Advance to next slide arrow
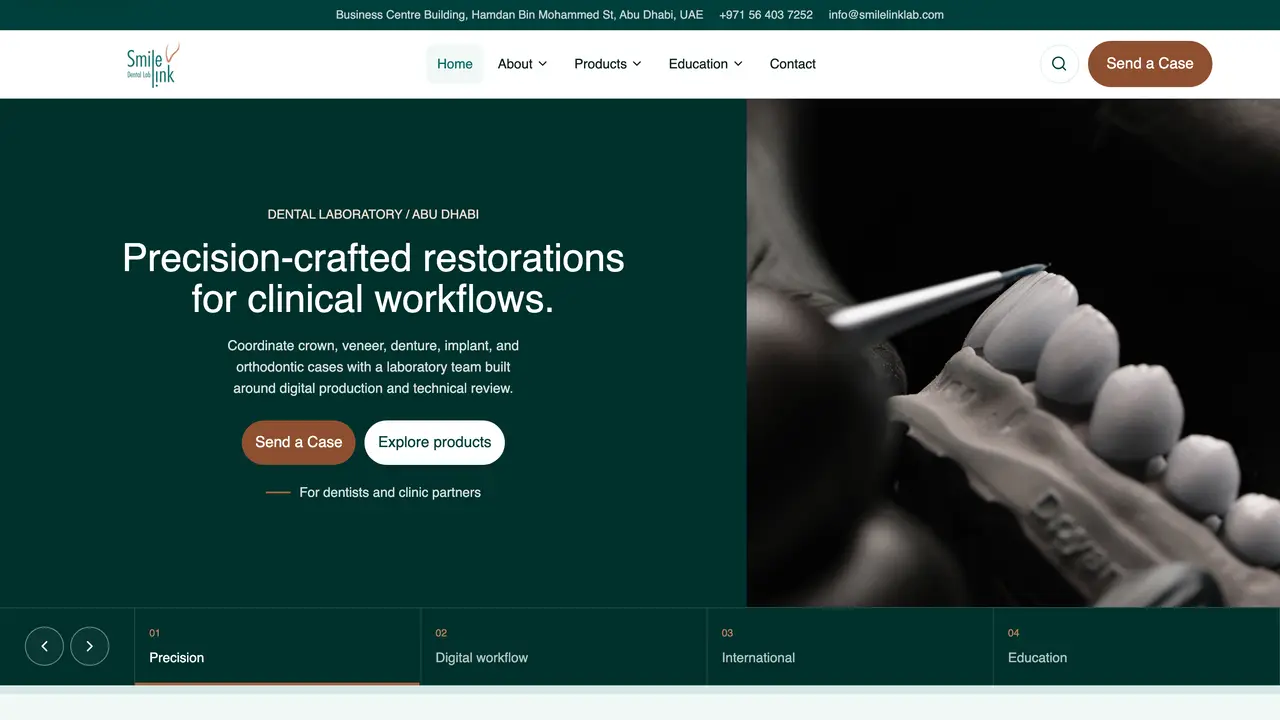The height and width of the screenshot is (720, 1280). (x=90, y=646)
